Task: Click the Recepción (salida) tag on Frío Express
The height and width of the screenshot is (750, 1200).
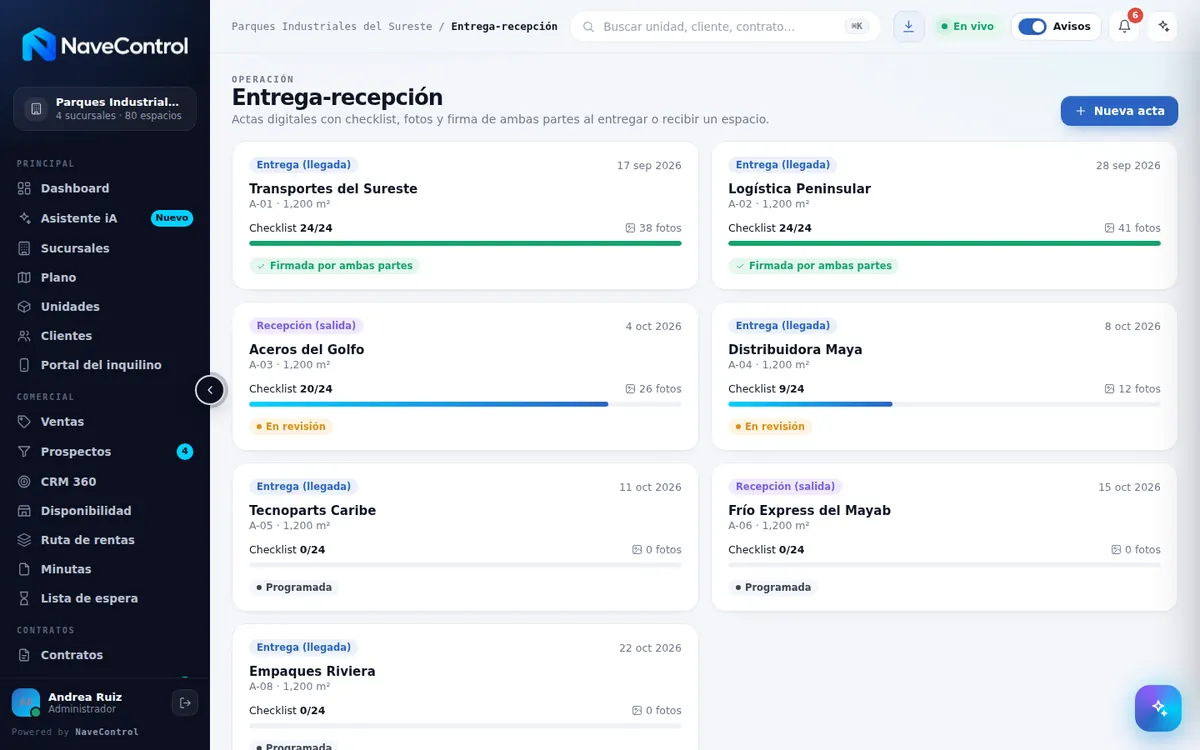Action: click(x=785, y=487)
